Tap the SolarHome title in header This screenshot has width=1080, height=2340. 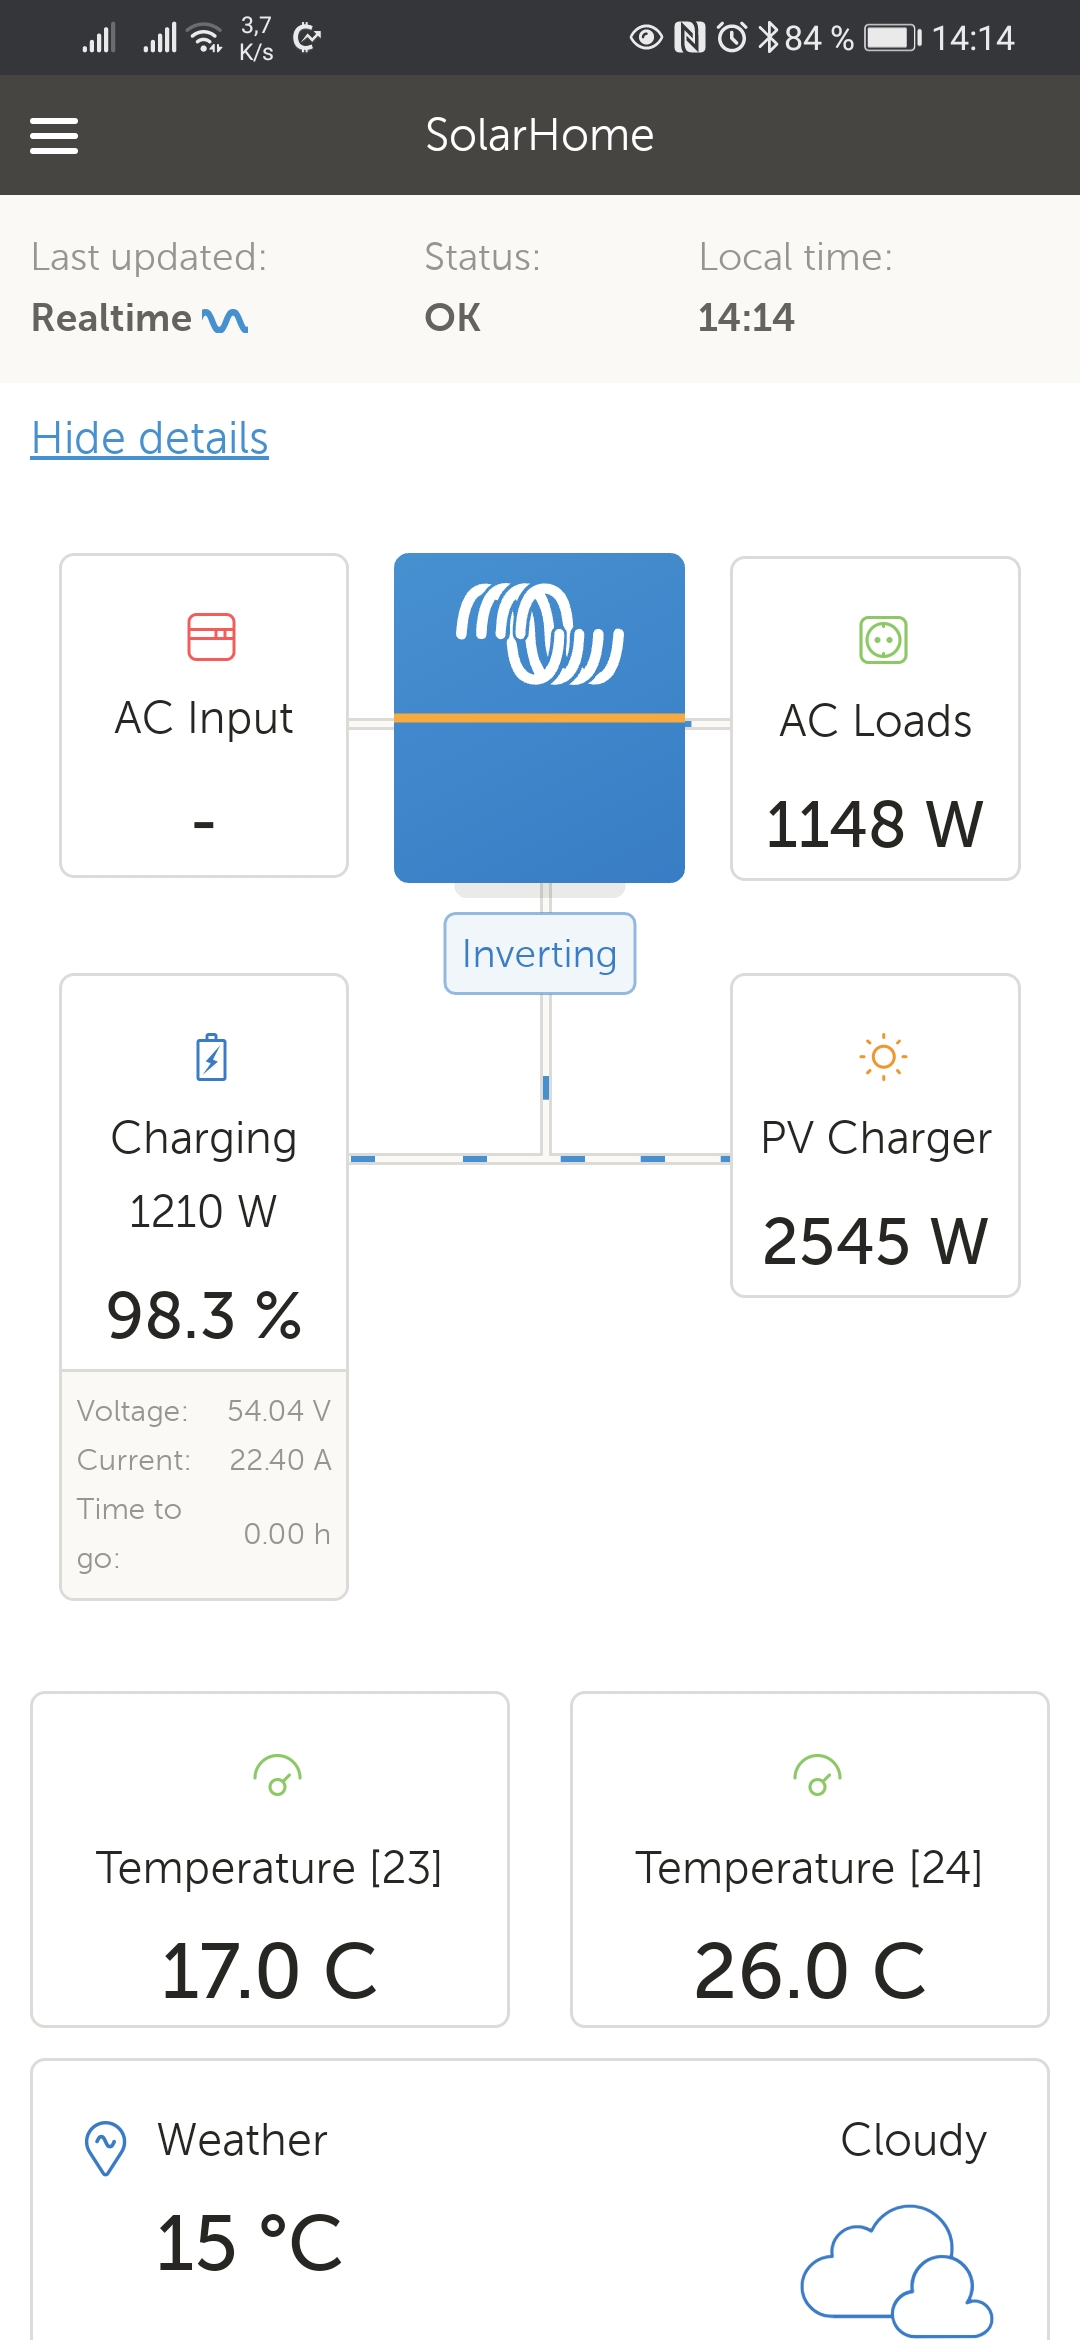[x=539, y=135]
